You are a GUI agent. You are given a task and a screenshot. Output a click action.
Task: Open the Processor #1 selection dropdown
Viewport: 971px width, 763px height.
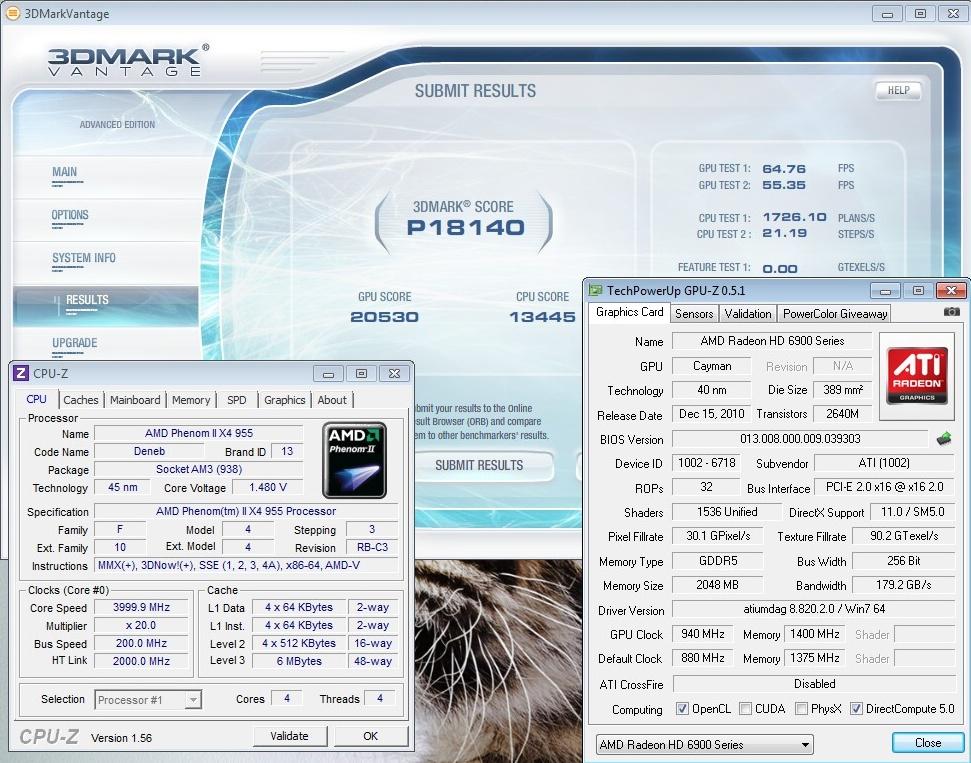point(148,700)
